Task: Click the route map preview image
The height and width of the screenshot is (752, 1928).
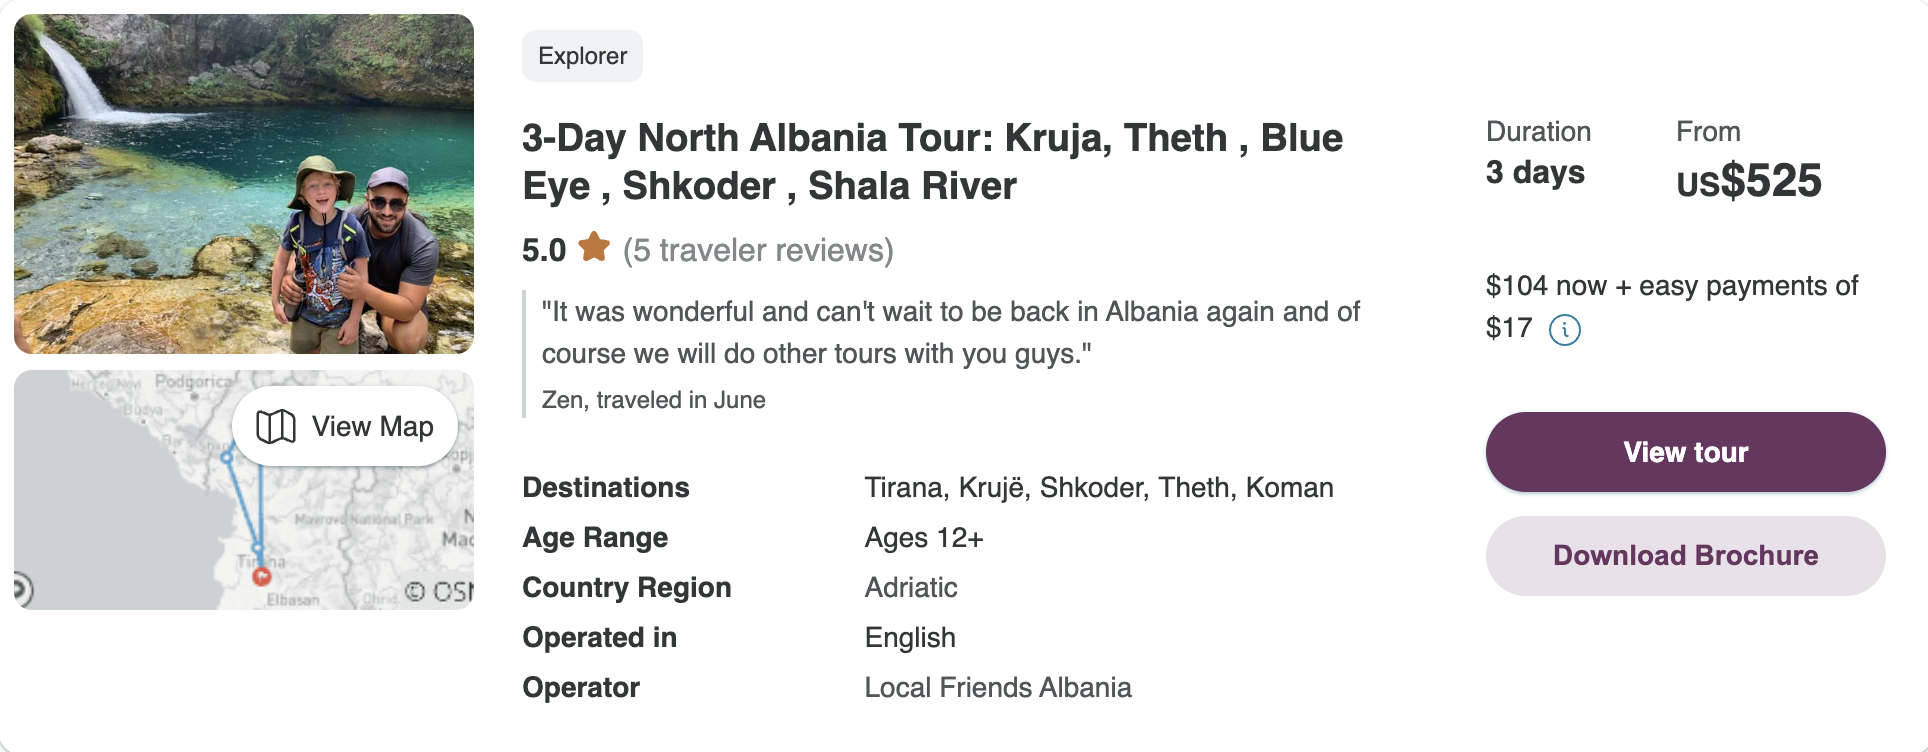Action: [x=244, y=490]
